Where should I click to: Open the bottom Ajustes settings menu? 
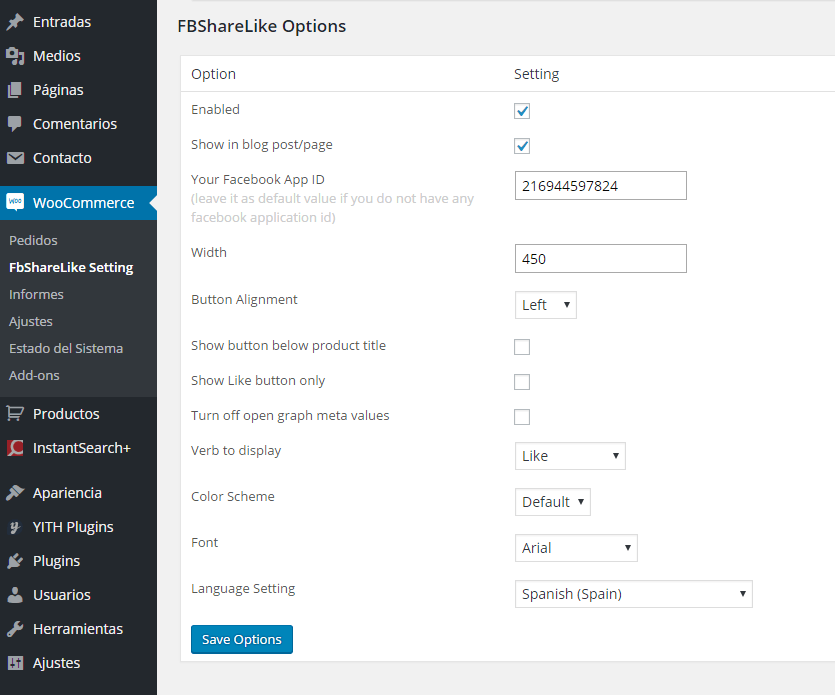coord(78,663)
